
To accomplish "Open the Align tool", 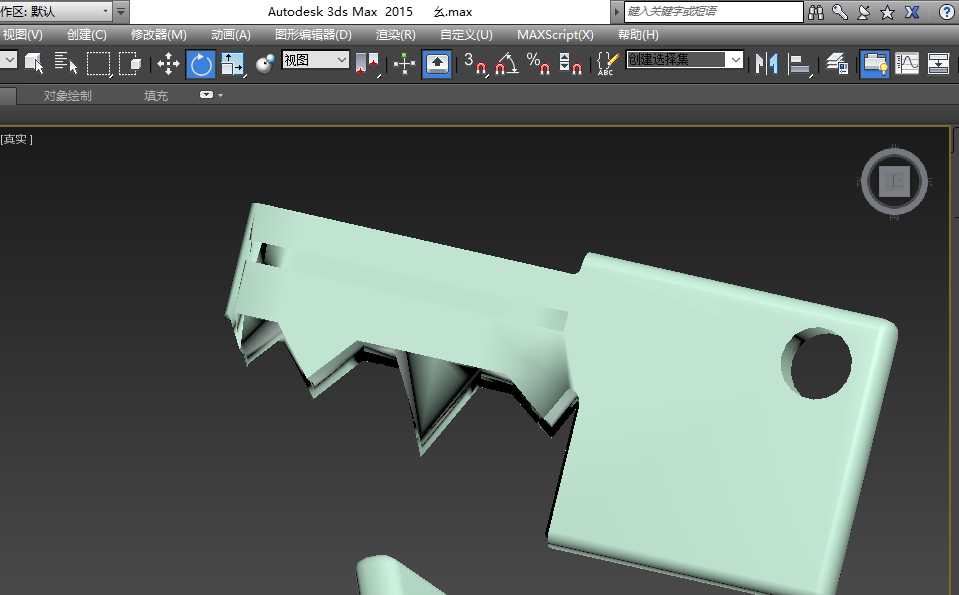I will (800, 65).
